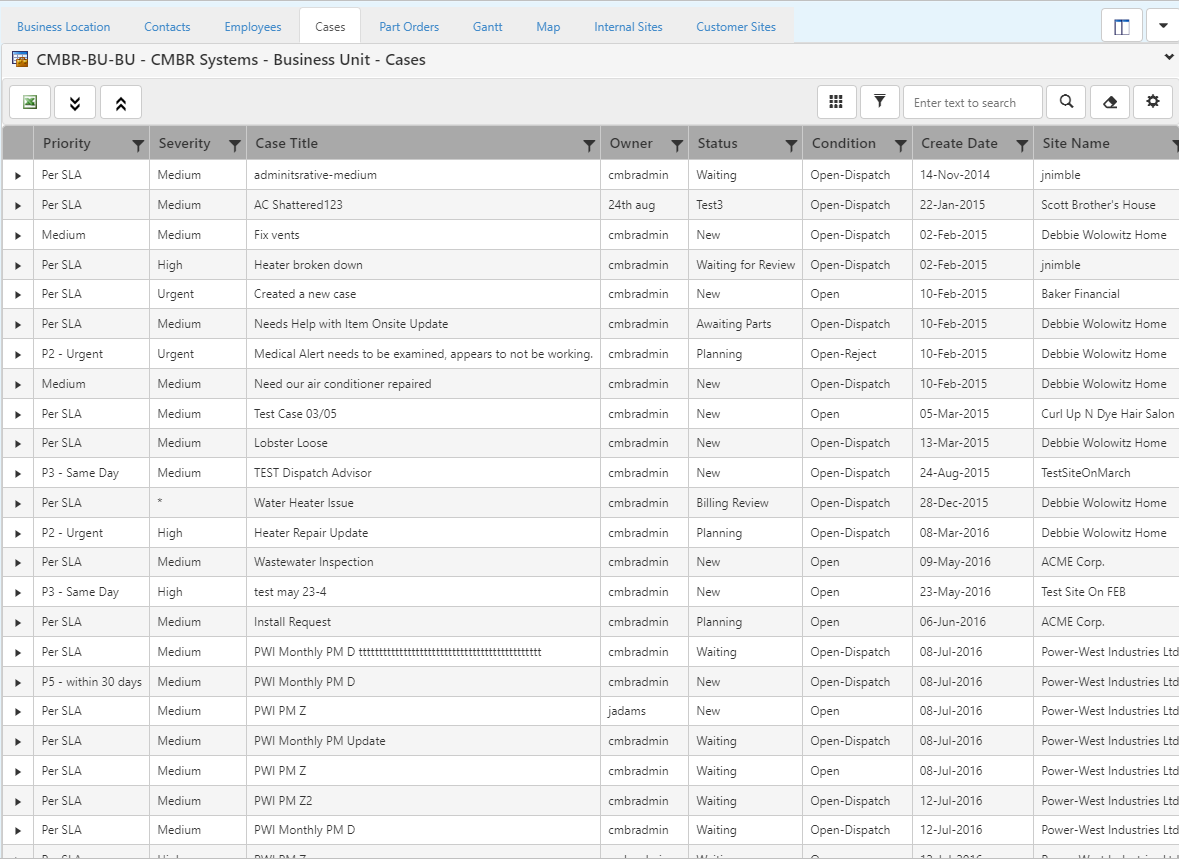Open the Priority column filter

tap(138, 145)
